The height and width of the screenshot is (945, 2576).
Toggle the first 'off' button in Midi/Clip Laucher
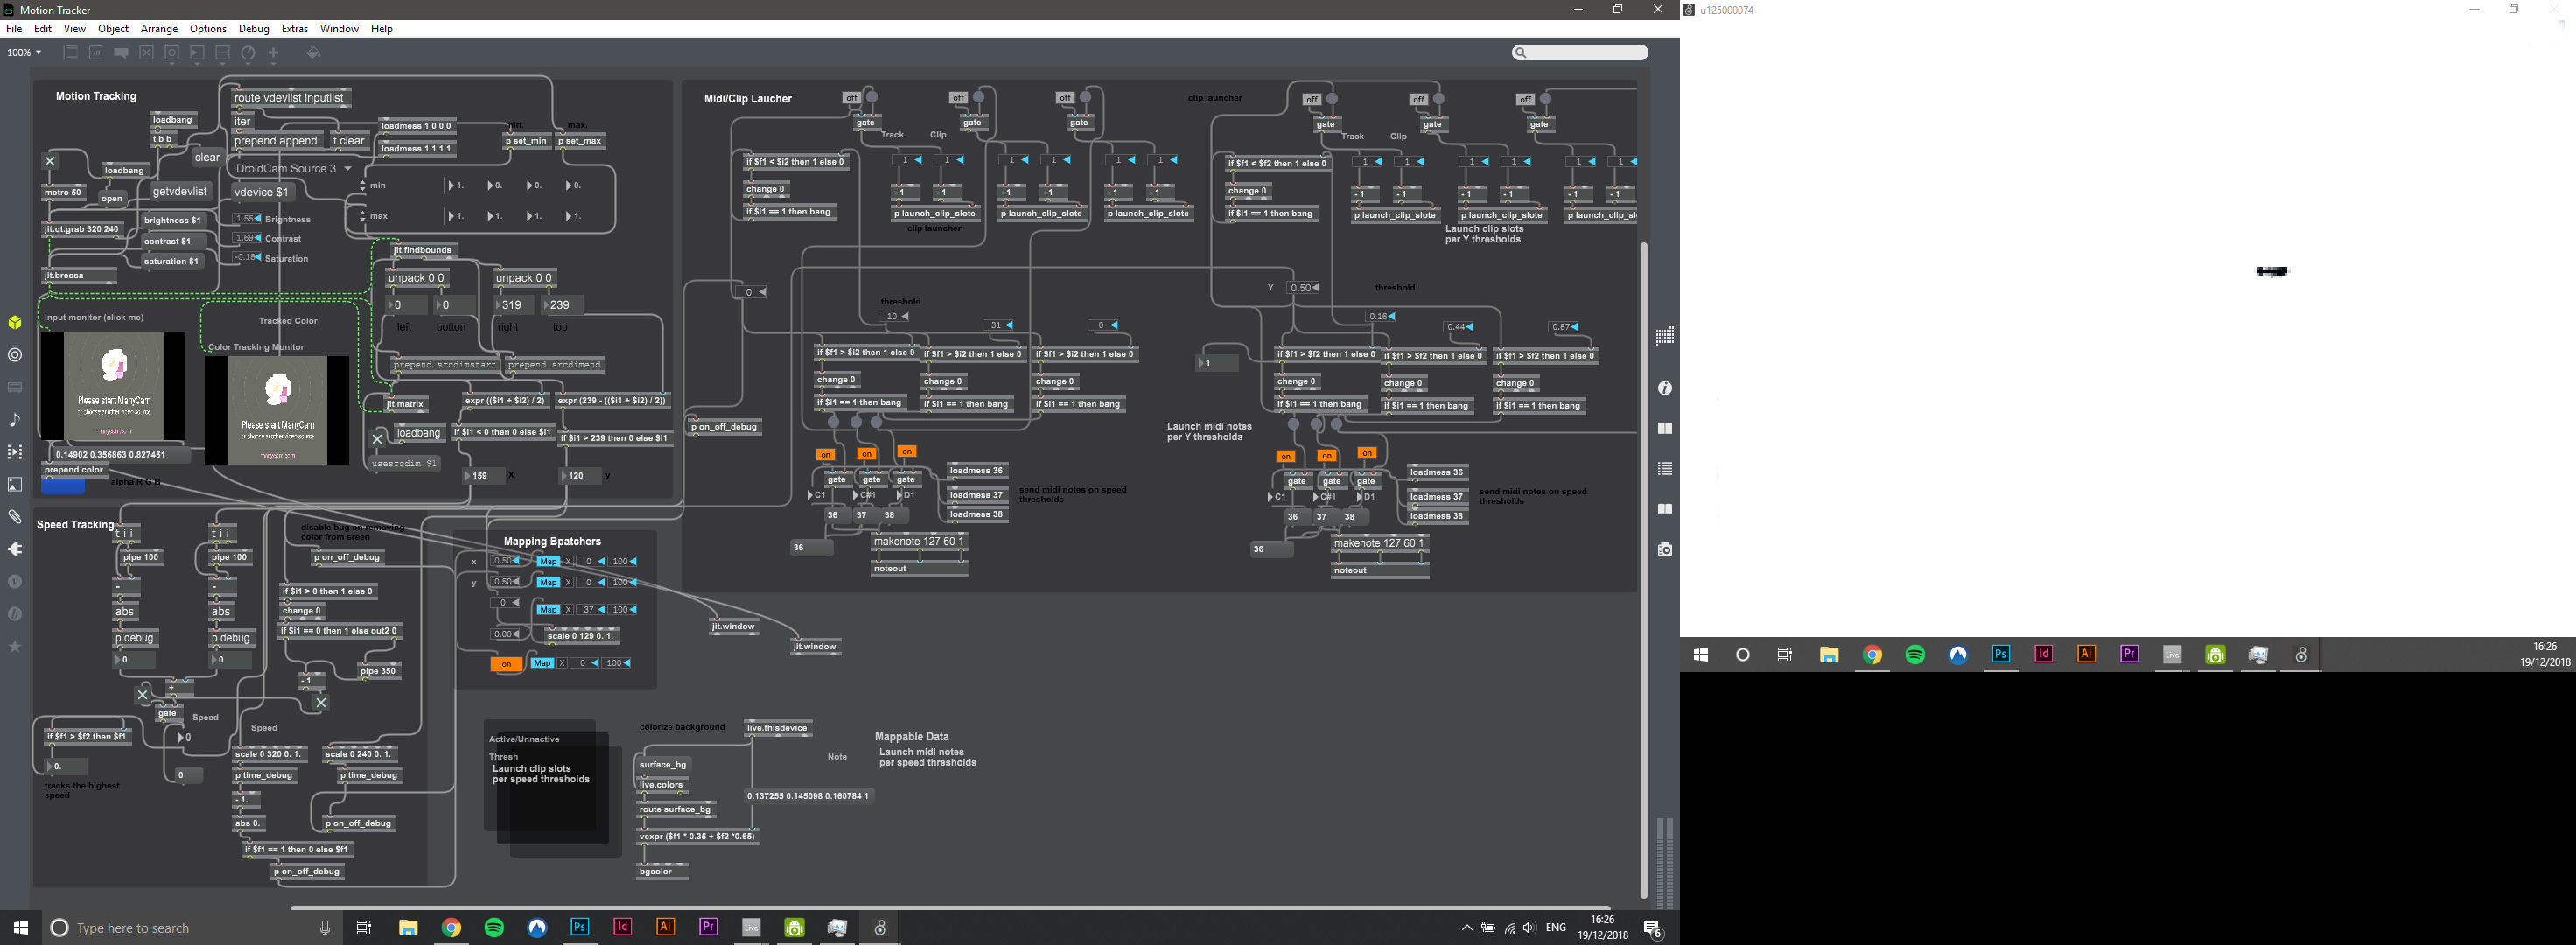(x=851, y=98)
